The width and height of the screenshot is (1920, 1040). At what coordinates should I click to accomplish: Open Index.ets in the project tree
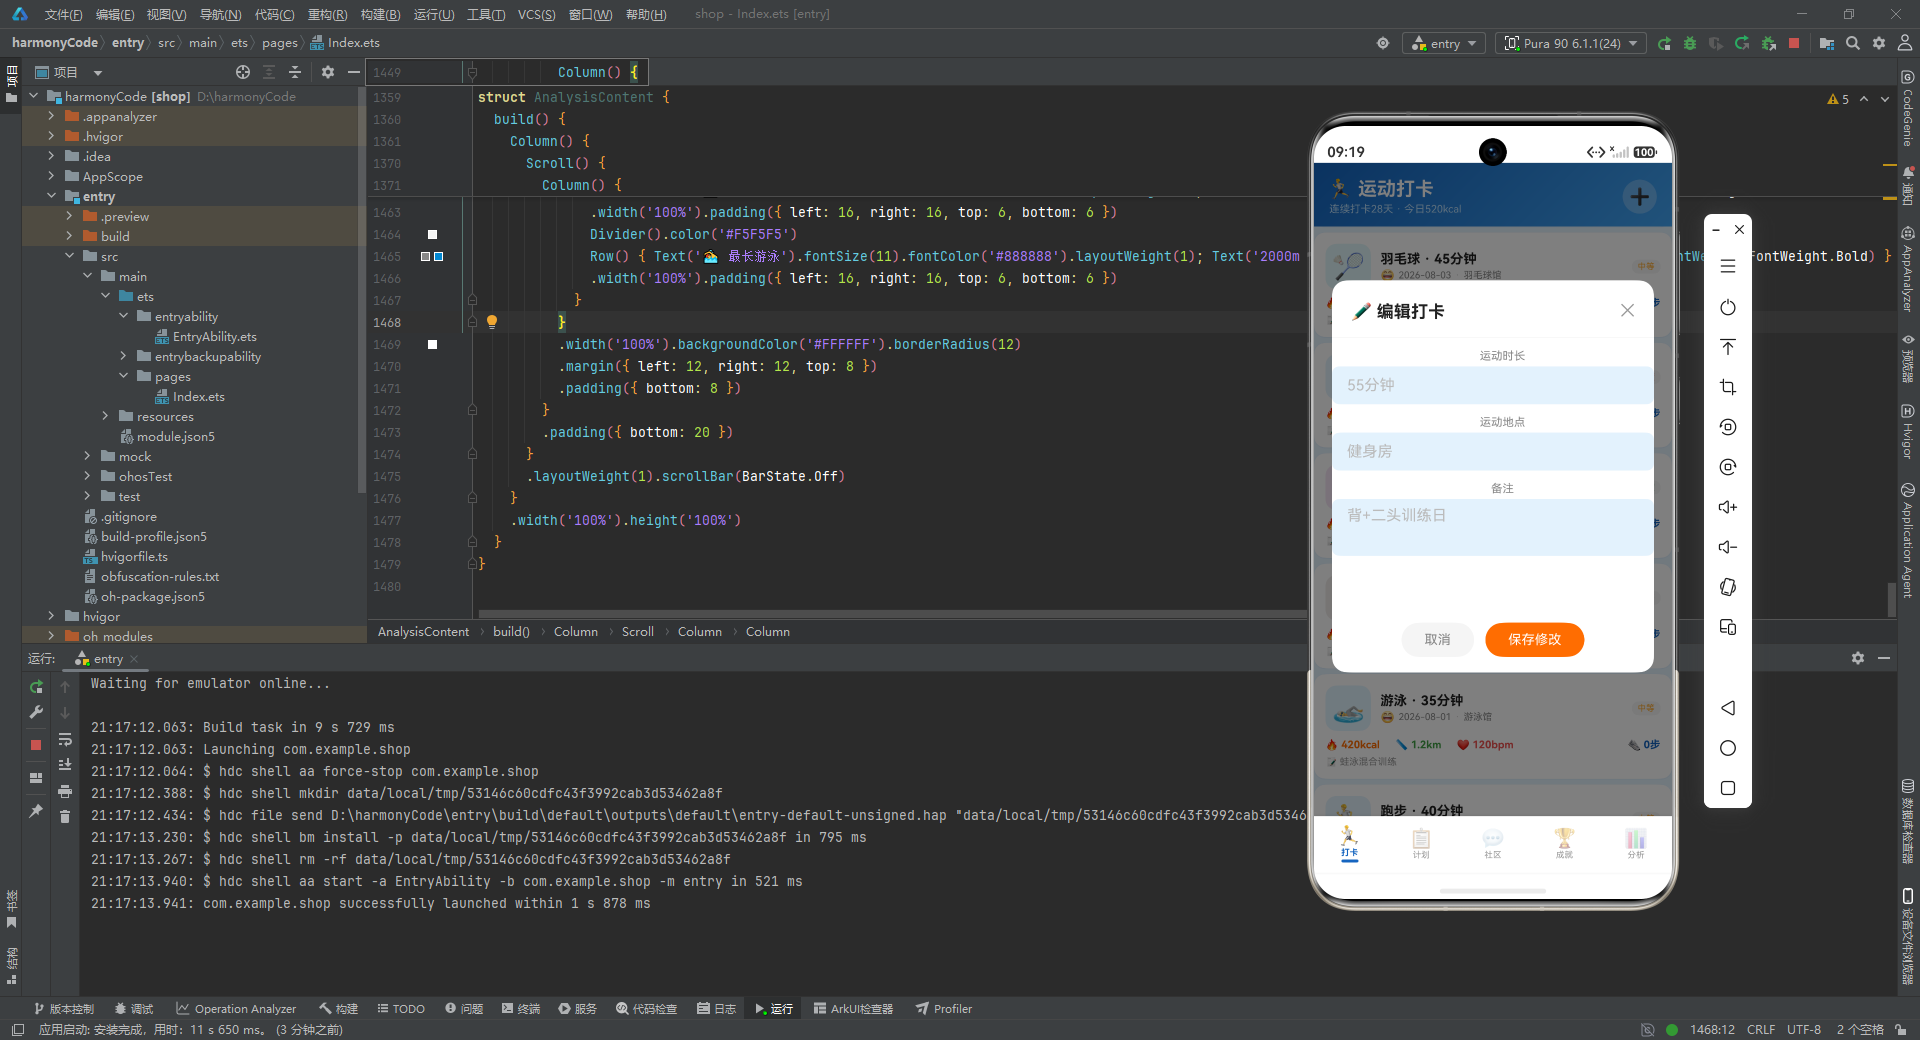tap(198, 396)
